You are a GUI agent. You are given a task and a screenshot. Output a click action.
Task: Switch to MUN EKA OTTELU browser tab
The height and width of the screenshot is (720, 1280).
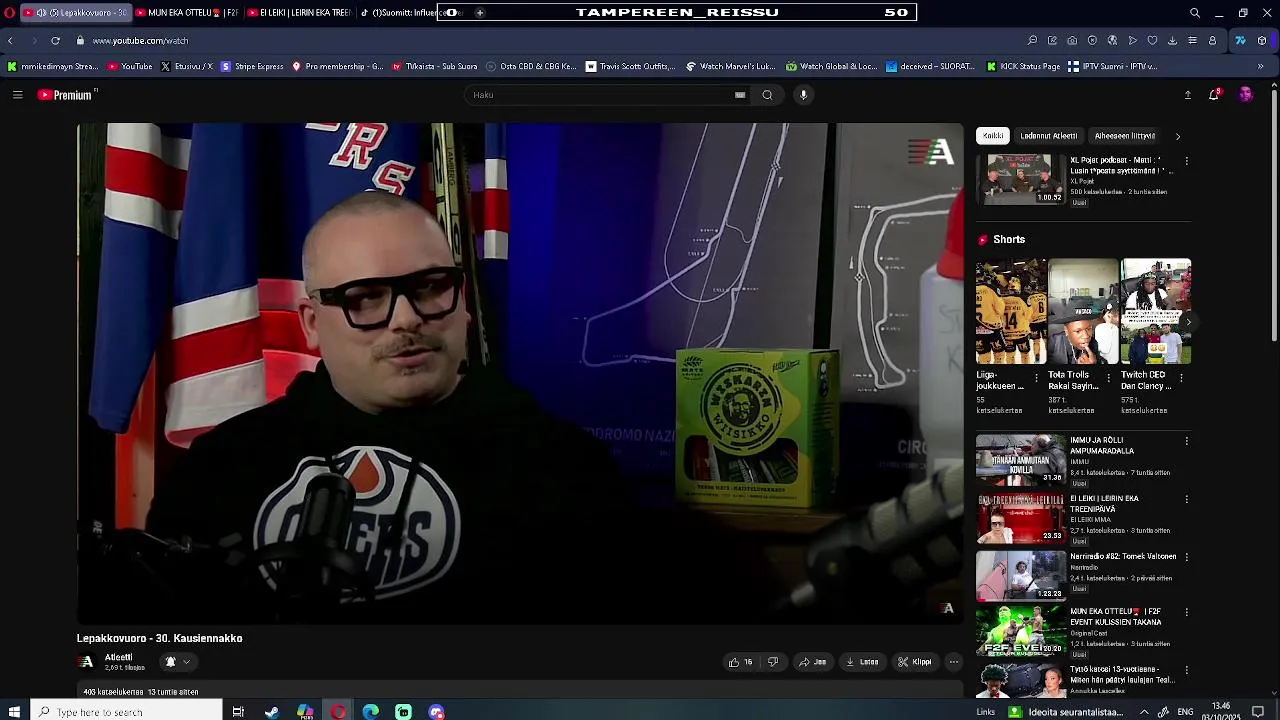[187, 13]
